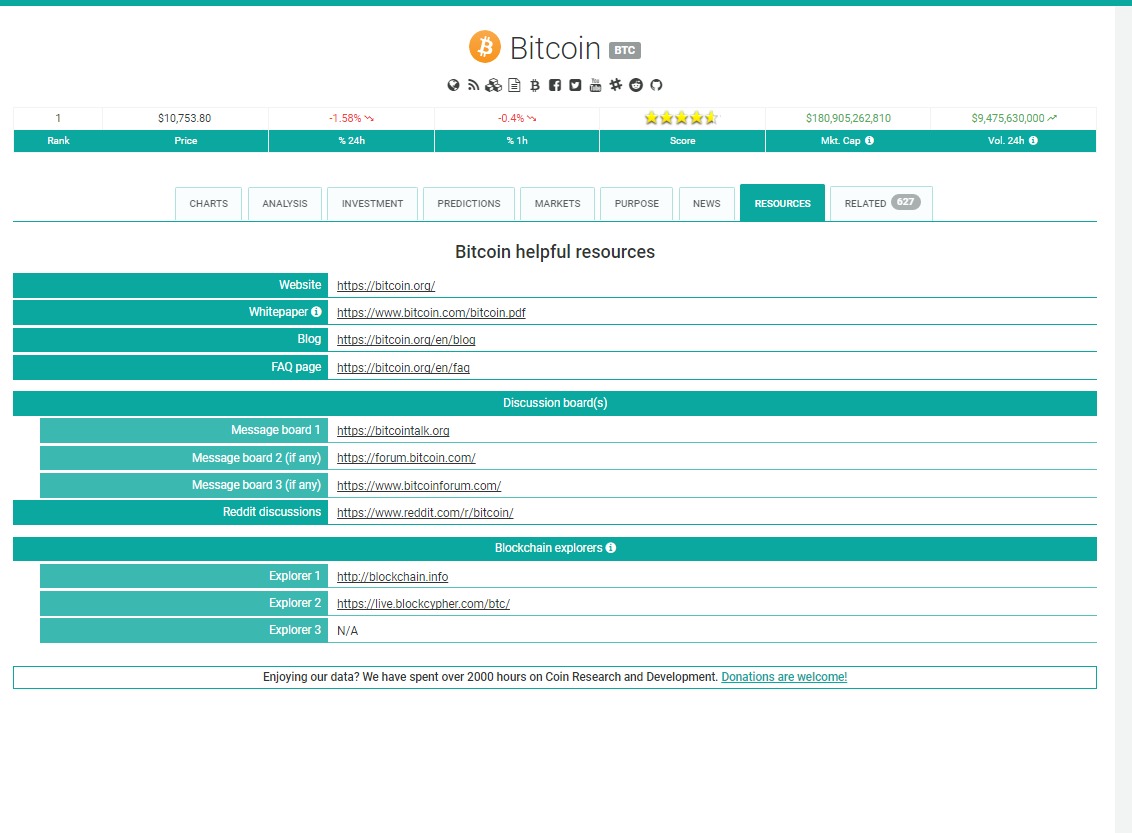Viewport: 1132px width, 833px height.
Task: Open the bitcoin.org FAQ link
Action: click(x=403, y=367)
